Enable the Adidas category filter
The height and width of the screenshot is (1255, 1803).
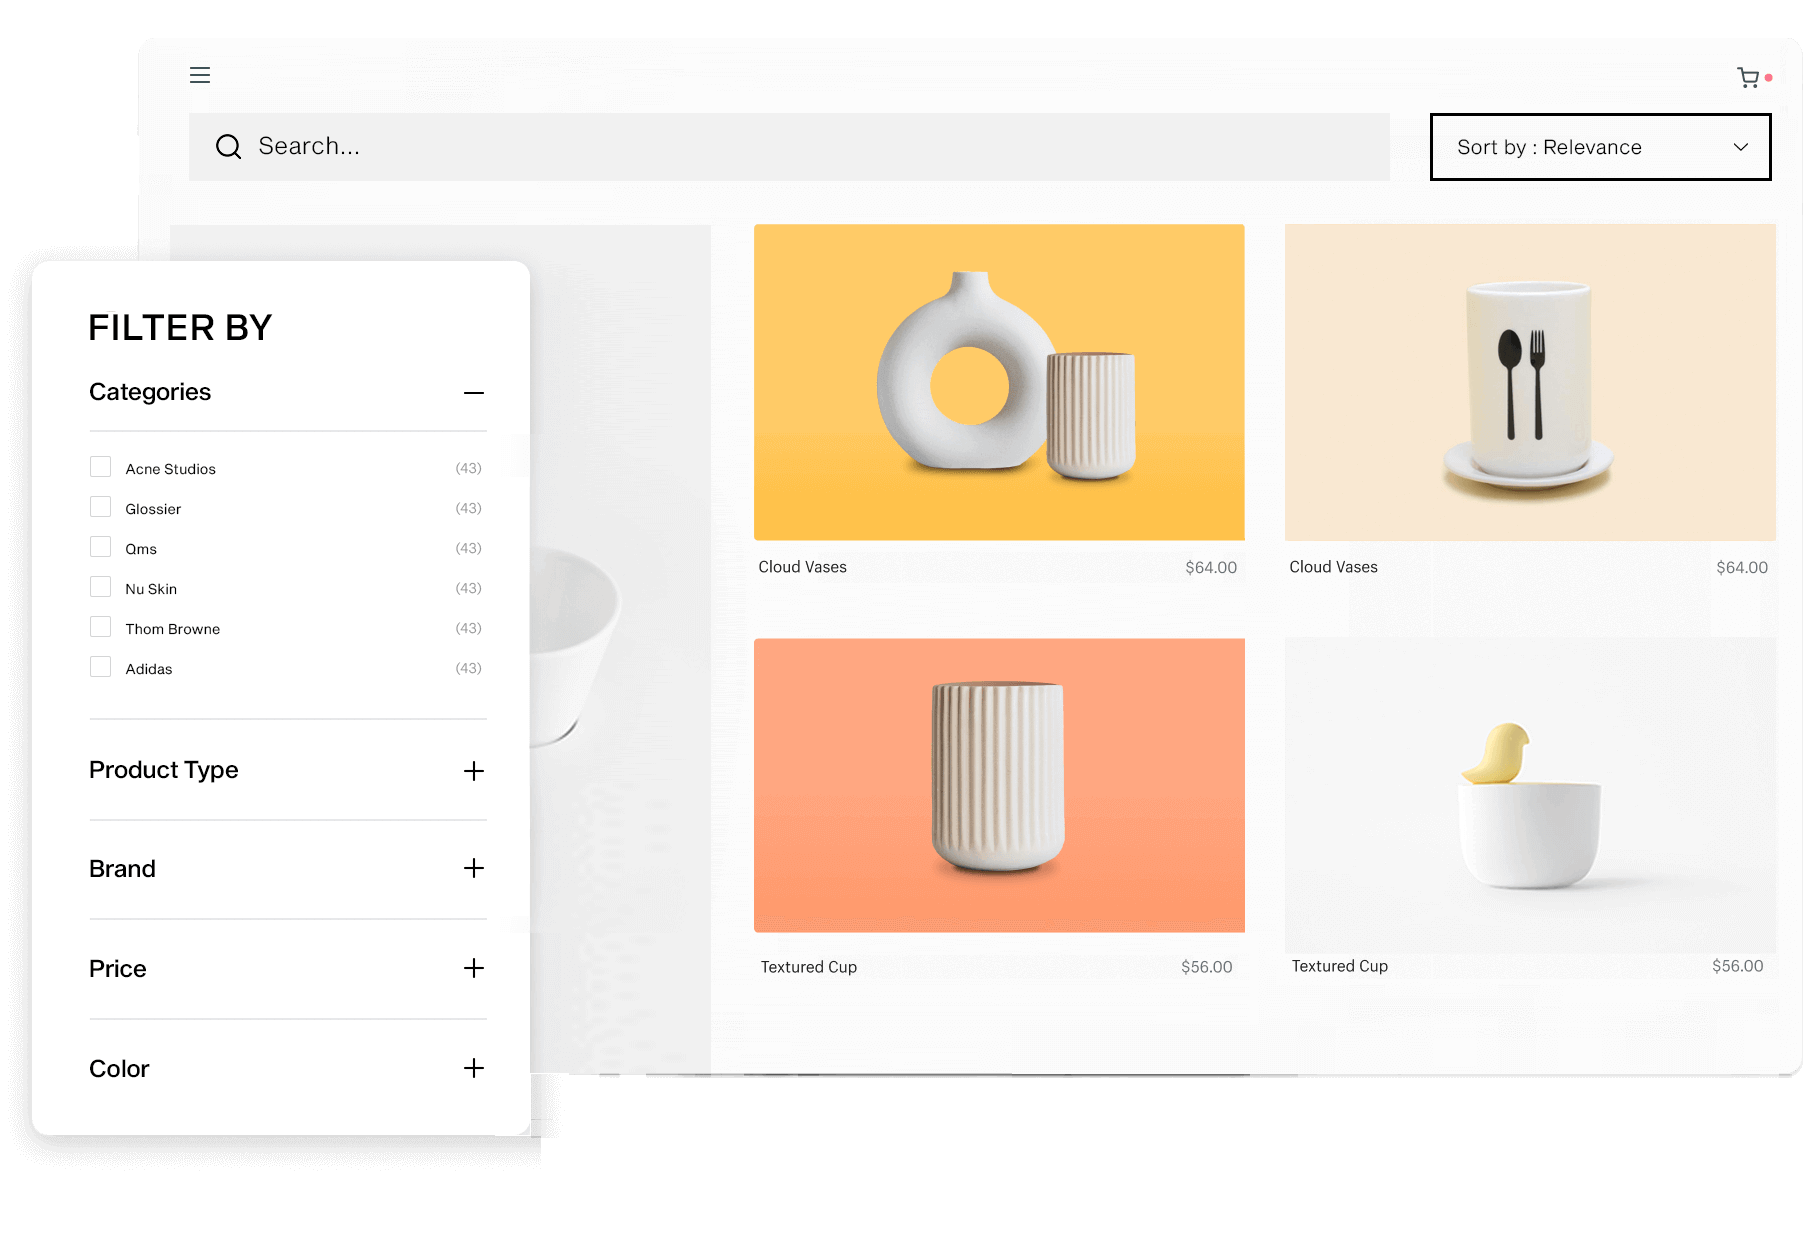[x=100, y=666]
